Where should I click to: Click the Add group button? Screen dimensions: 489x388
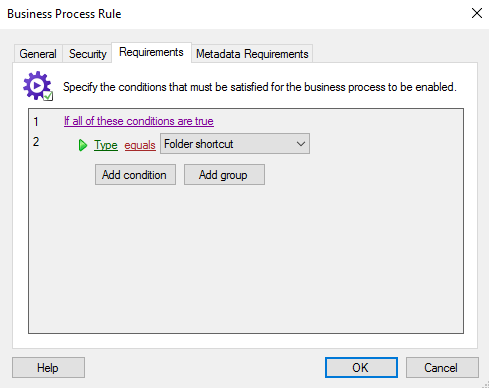pyautogui.click(x=224, y=174)
